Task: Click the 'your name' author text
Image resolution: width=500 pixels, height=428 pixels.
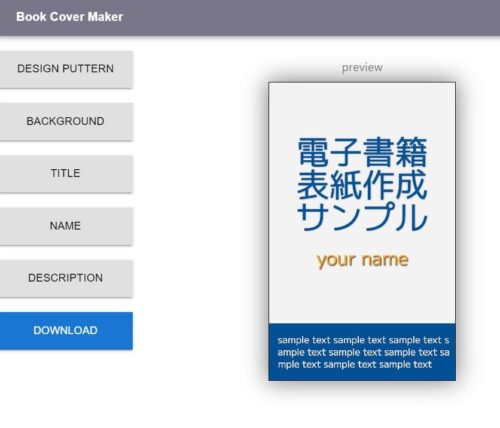Action: point(362,260)
